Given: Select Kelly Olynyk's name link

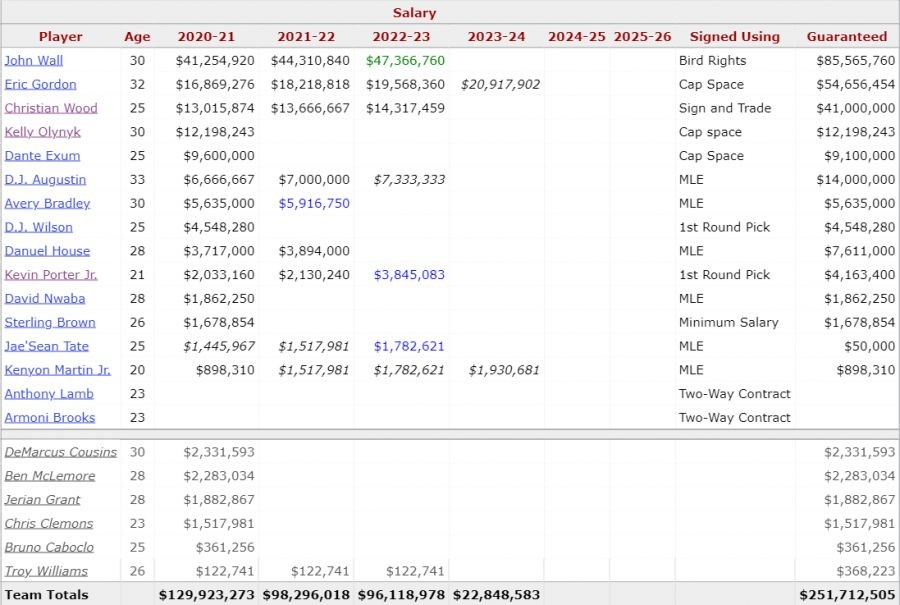Looking at the screenshot, I should tap(43, 132).
